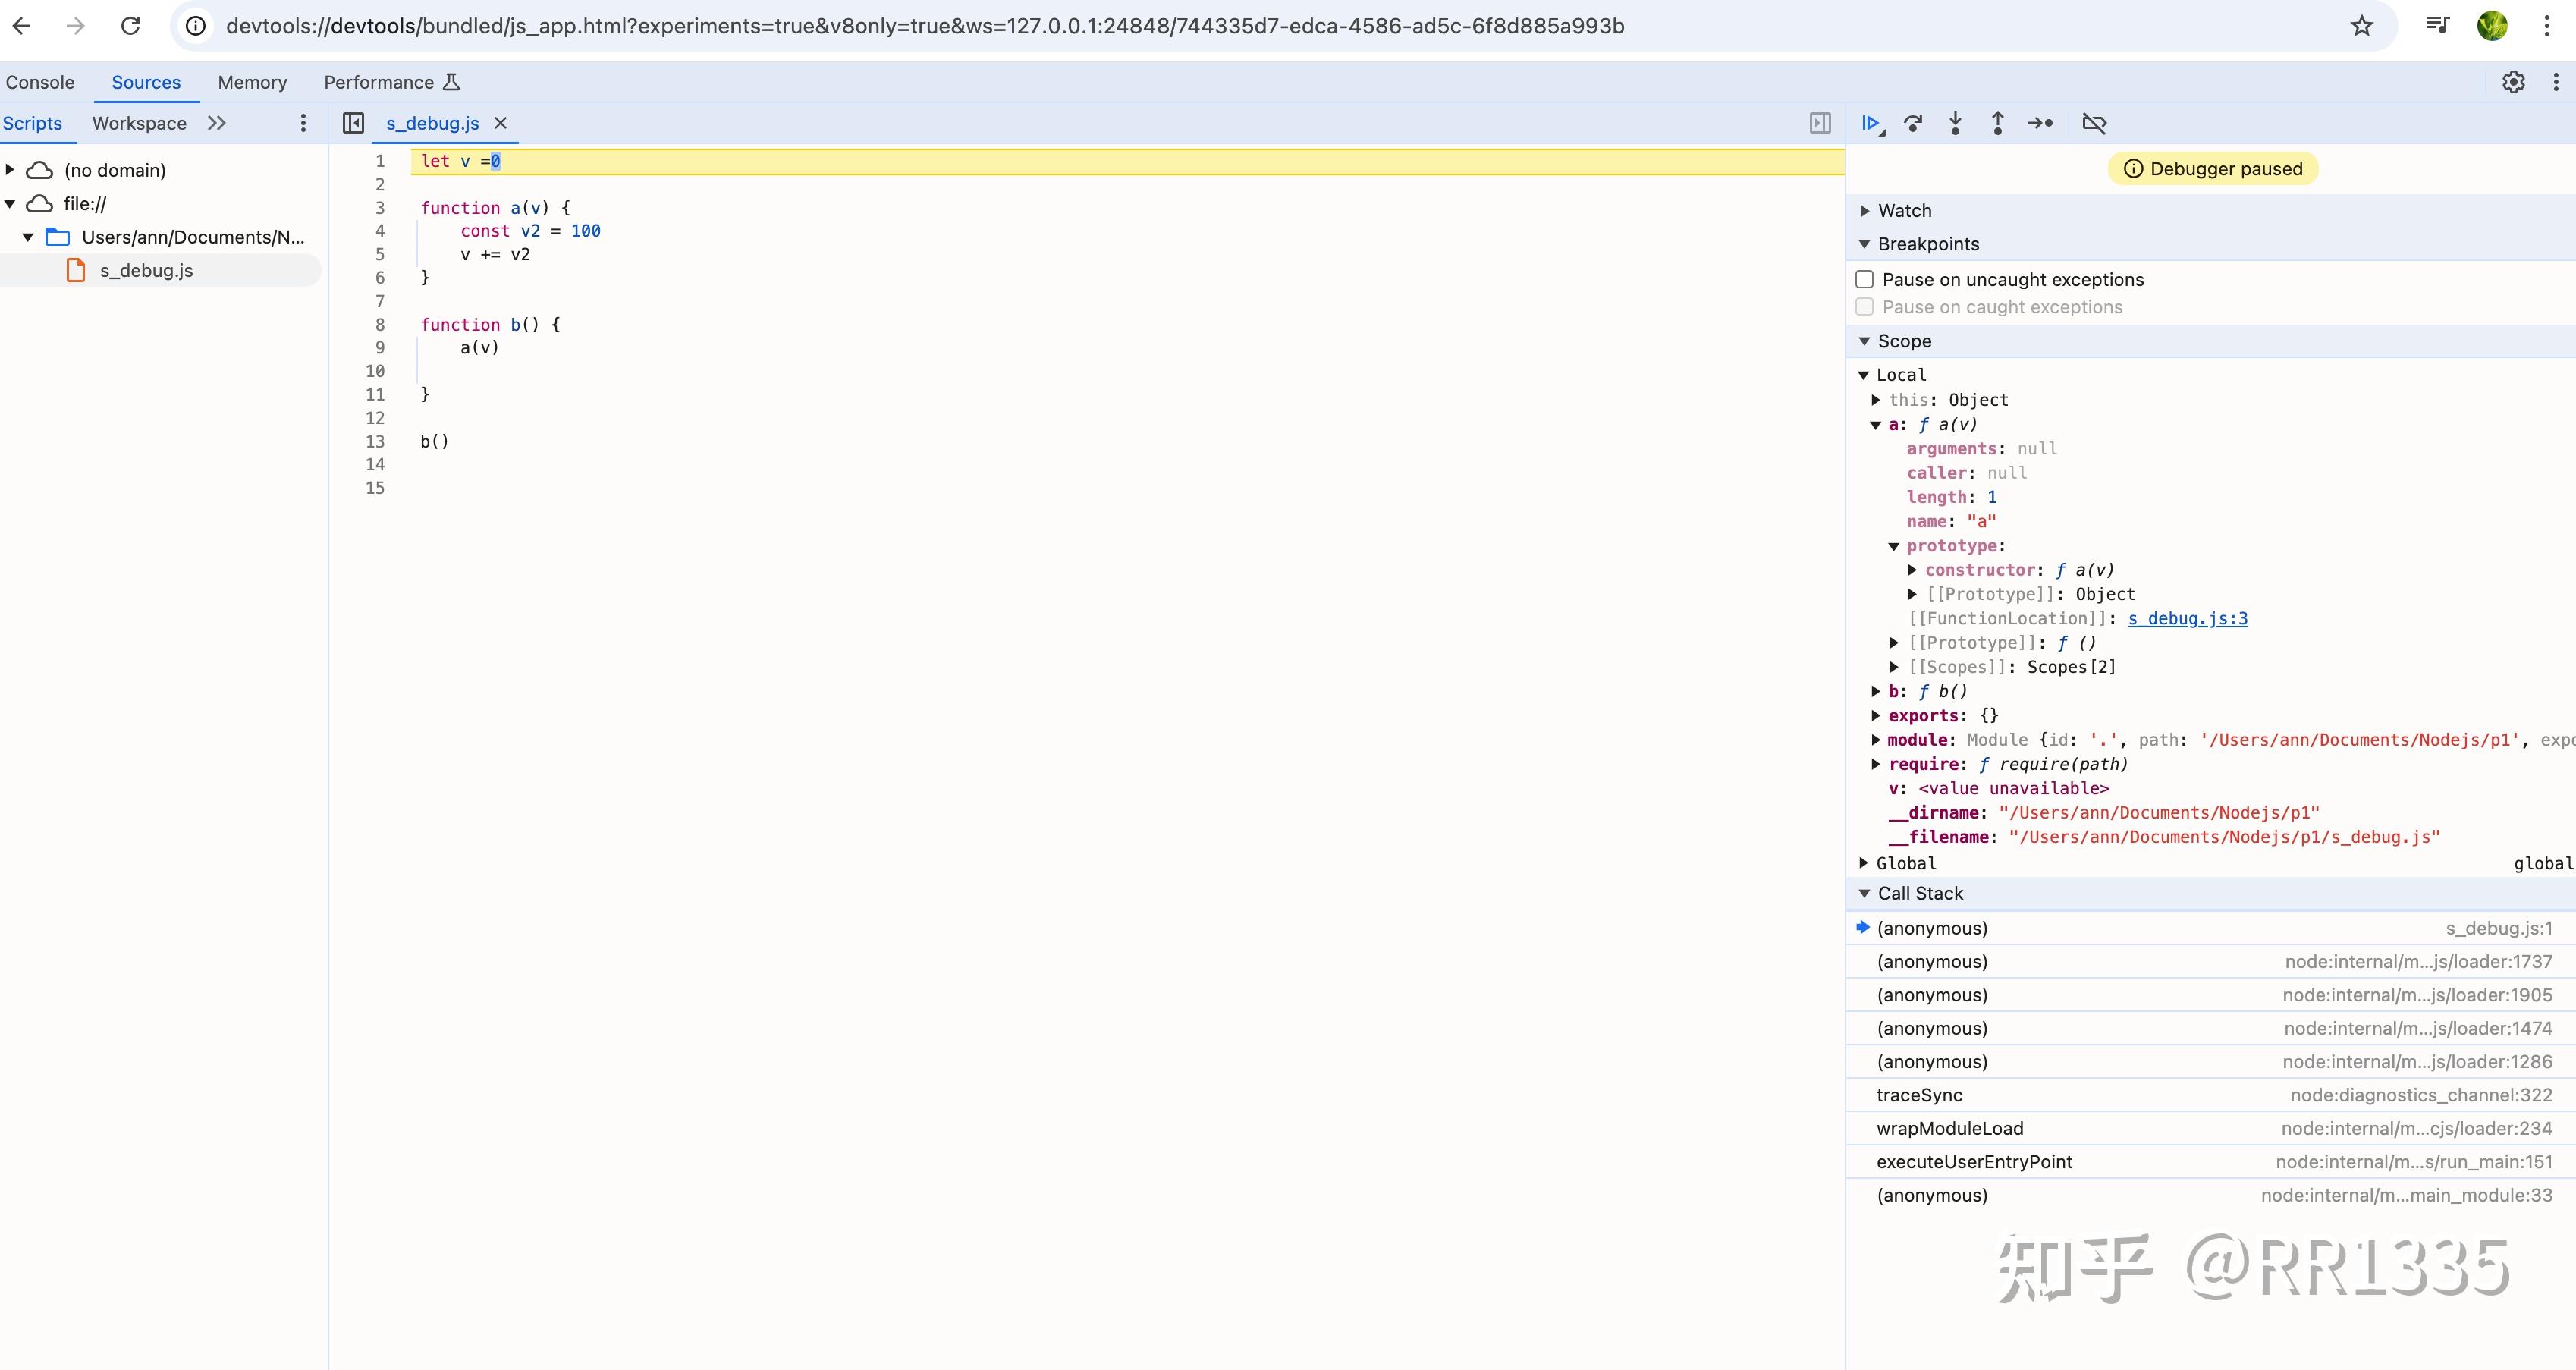Switch to the Memory tab
The width and height of the screenshot is (2576, 1370).
(252, 82)
